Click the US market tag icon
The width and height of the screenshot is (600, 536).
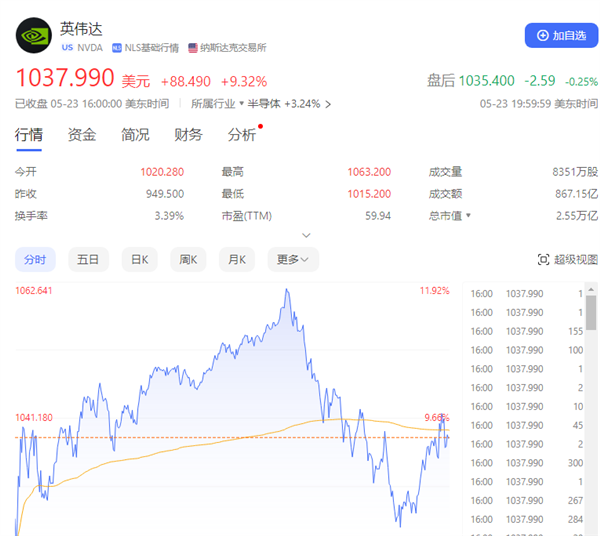pos(67,47)
